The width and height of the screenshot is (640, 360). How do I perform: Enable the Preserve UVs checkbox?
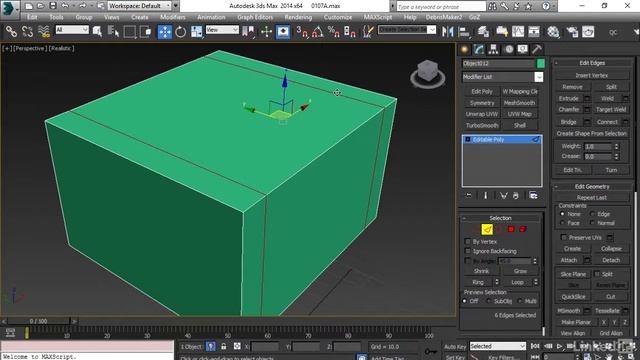(564, 238)
